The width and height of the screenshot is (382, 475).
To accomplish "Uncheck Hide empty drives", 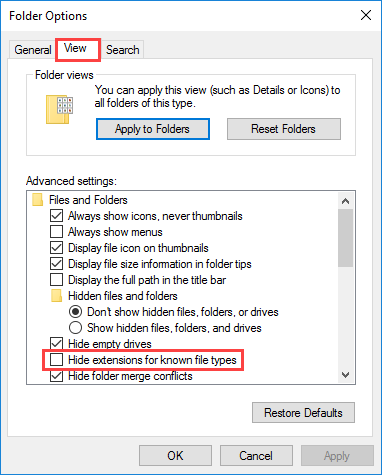I will pos(56,344).
